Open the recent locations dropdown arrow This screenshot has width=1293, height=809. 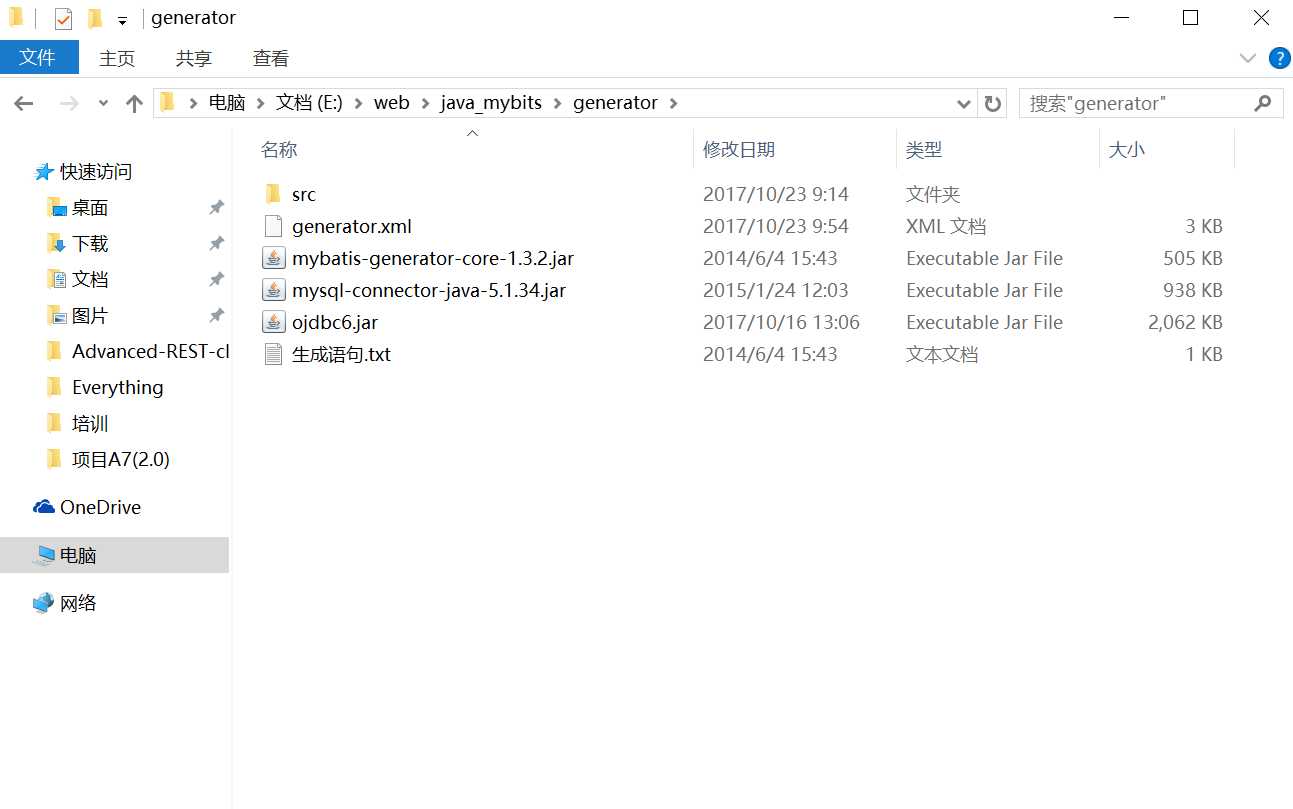[x=103, y=103]
